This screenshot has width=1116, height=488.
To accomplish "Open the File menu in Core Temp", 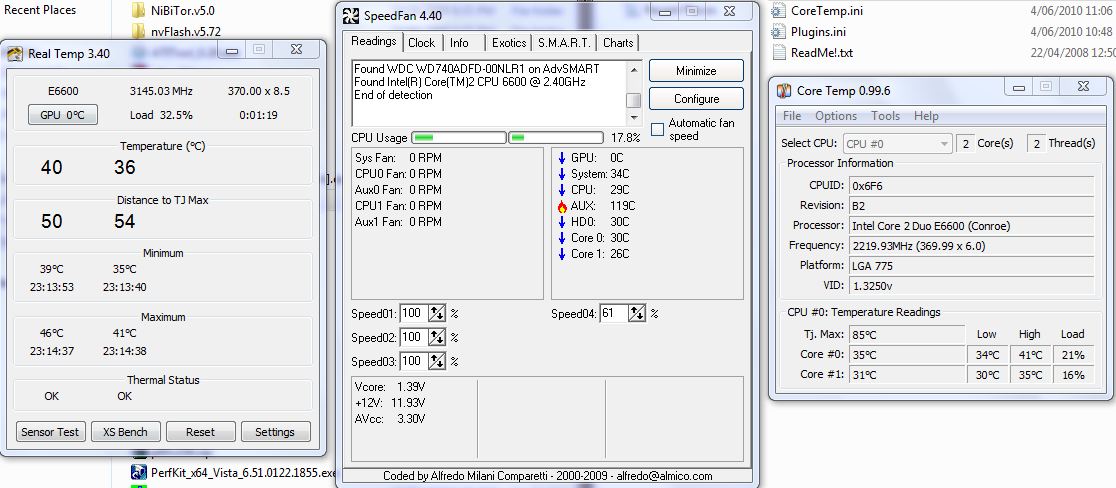I will pyautogui.click(x=791, y=116).
